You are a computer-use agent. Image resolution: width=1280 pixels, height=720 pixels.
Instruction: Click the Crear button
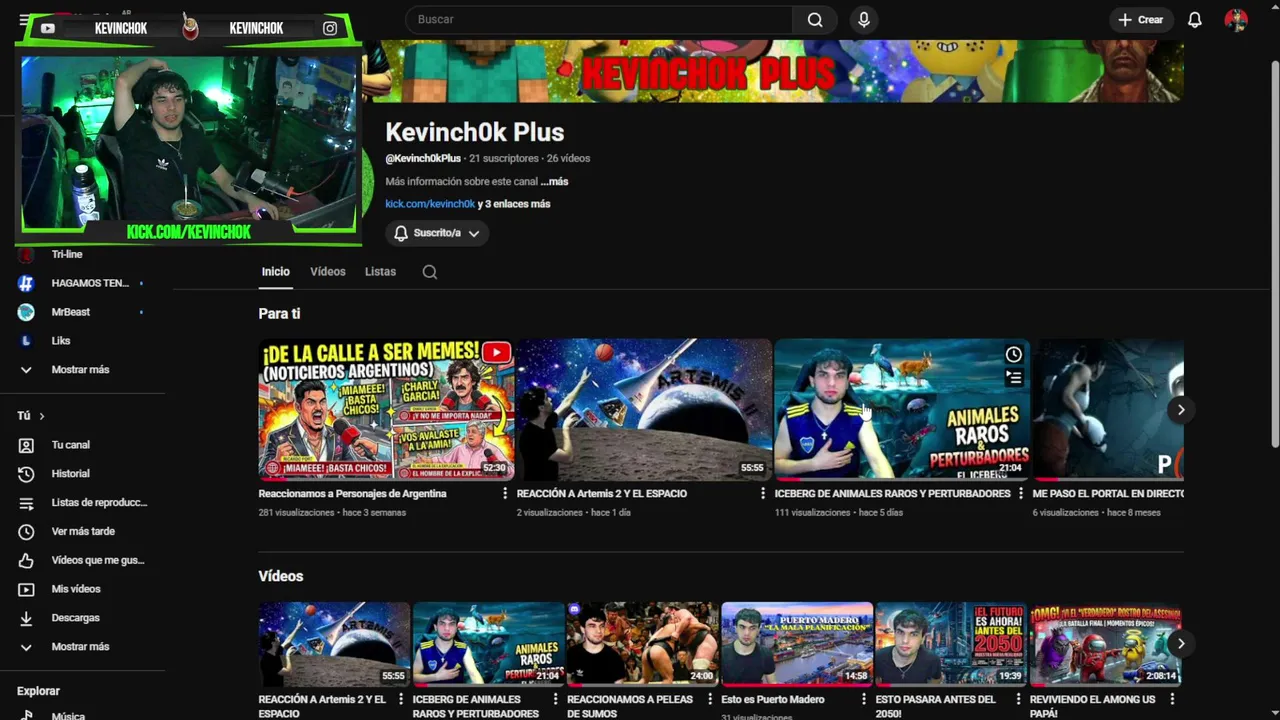point(1141,20)
